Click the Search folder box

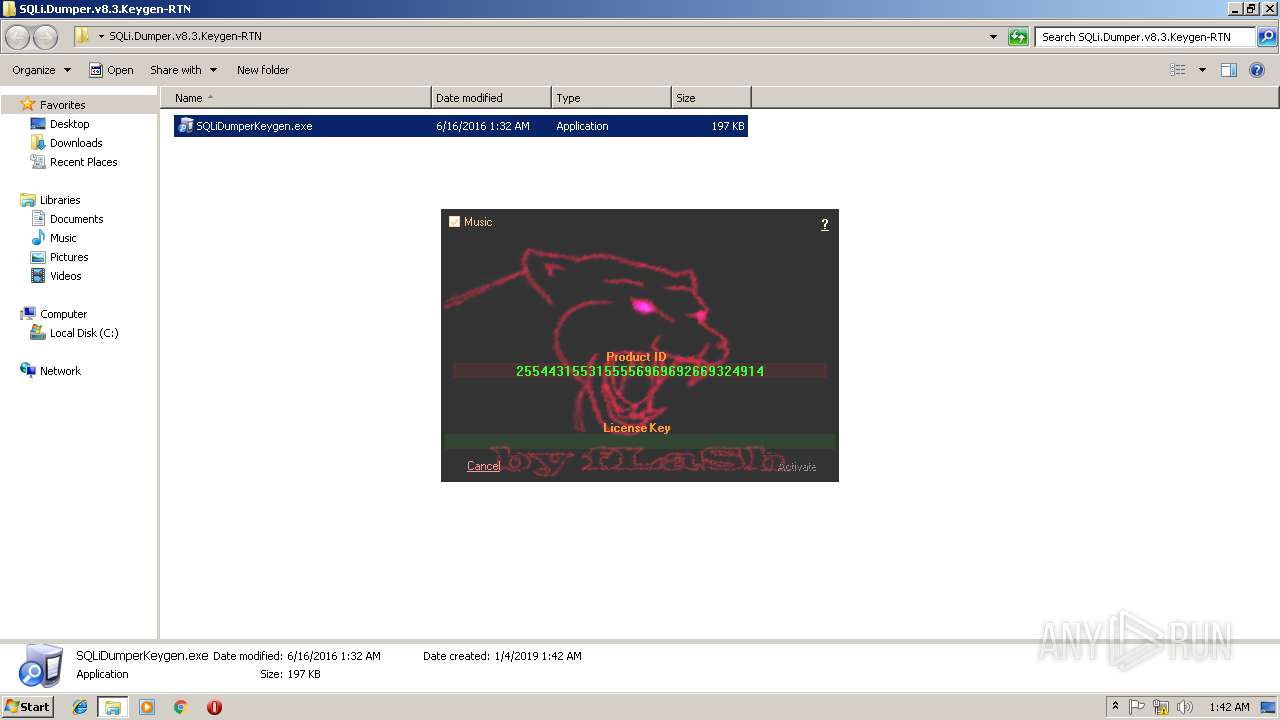pyautogui.click(x=1144, y=37)
